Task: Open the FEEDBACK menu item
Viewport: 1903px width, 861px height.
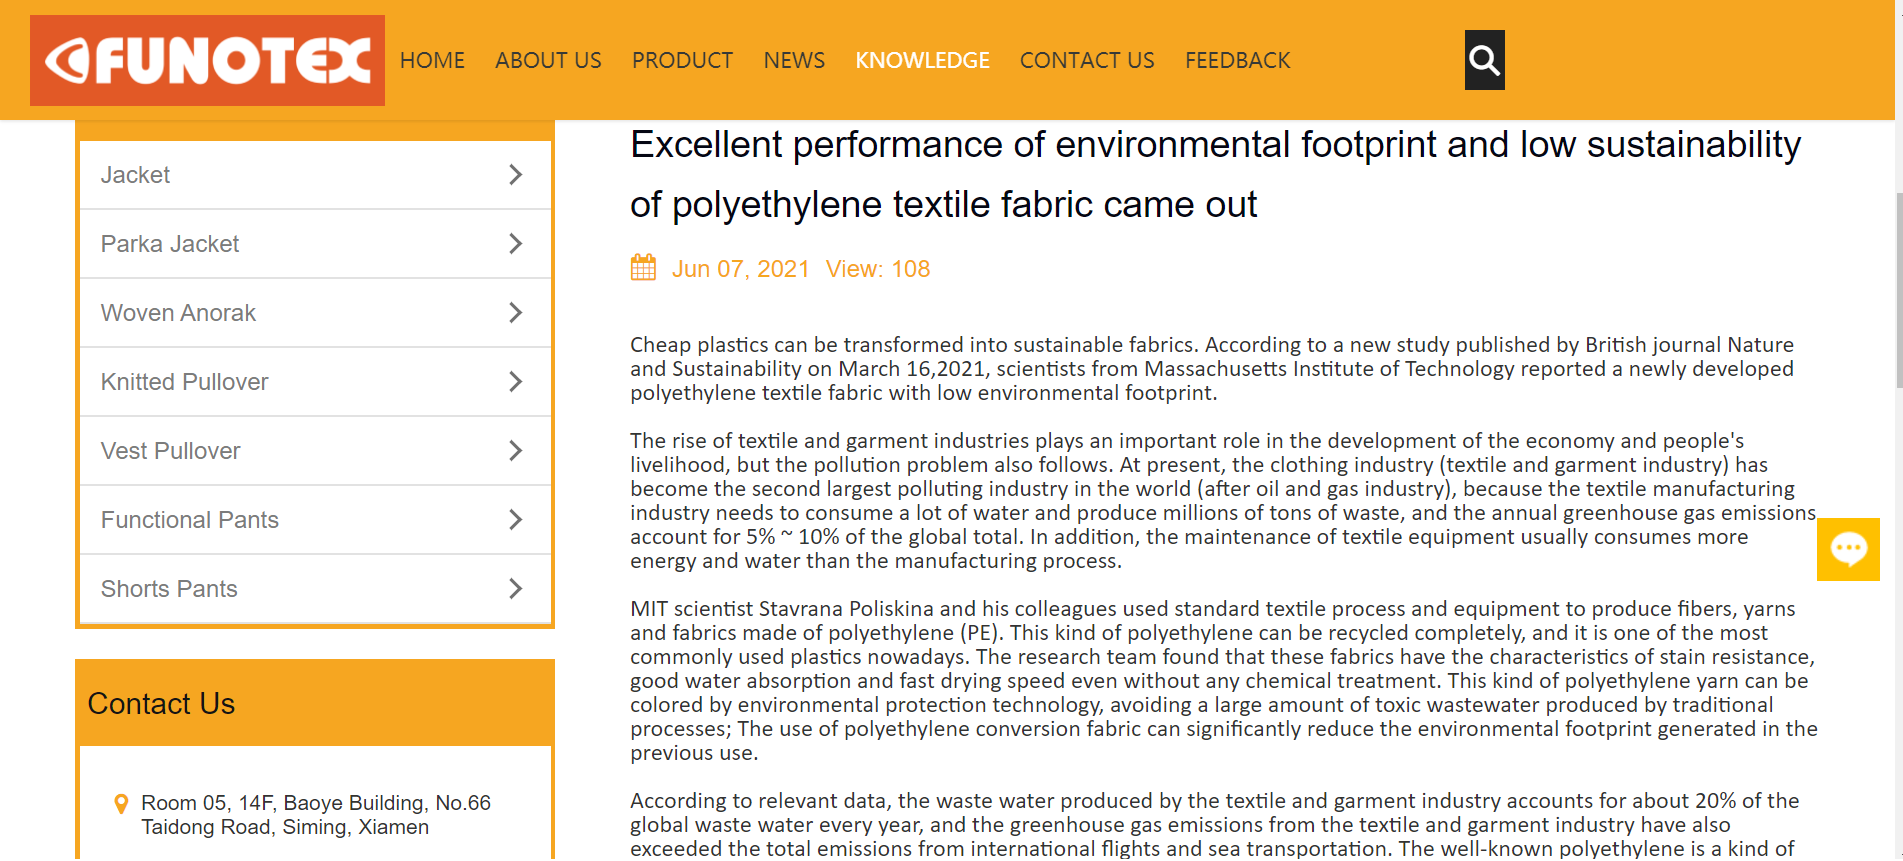Action: [x=1238, y=61]
